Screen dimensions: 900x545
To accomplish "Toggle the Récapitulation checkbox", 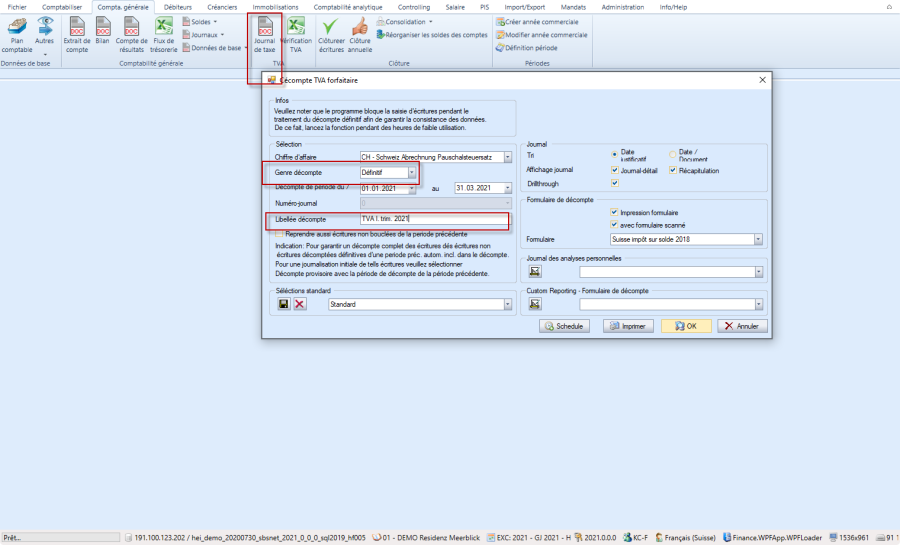I will coord(673,170).
